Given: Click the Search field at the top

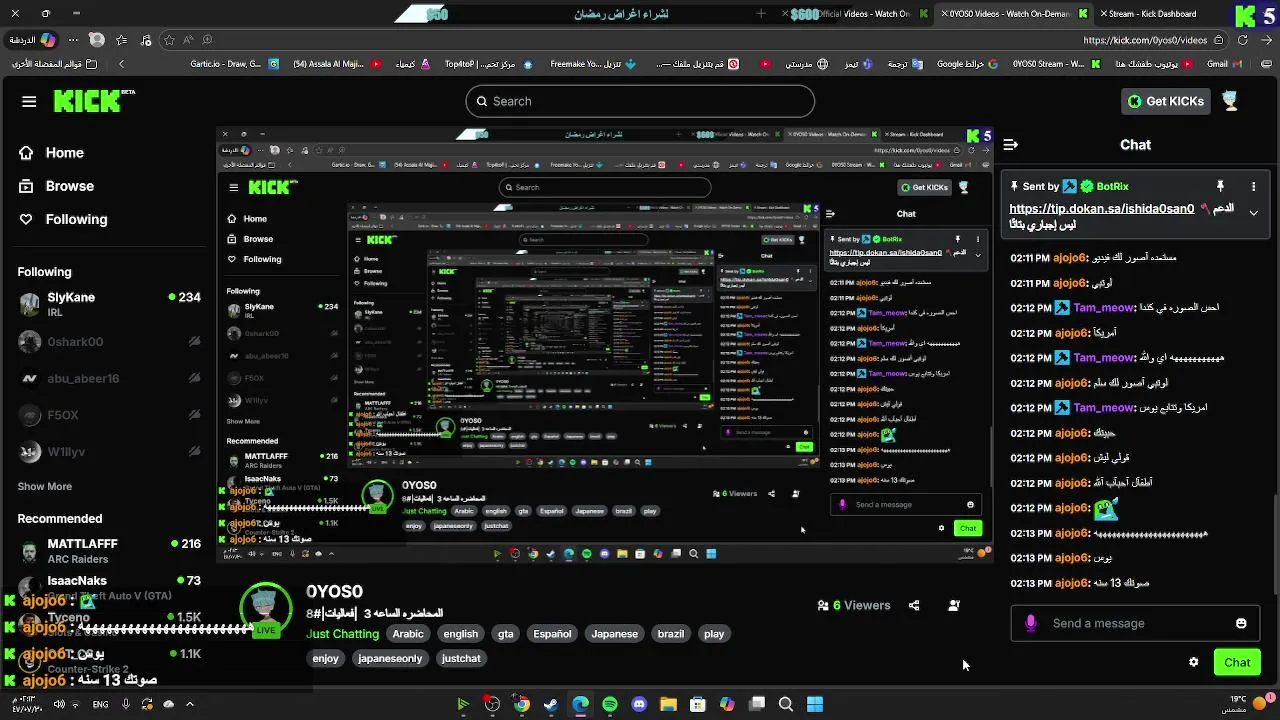Looking at the screenshot, I should [x=640, y=101].
